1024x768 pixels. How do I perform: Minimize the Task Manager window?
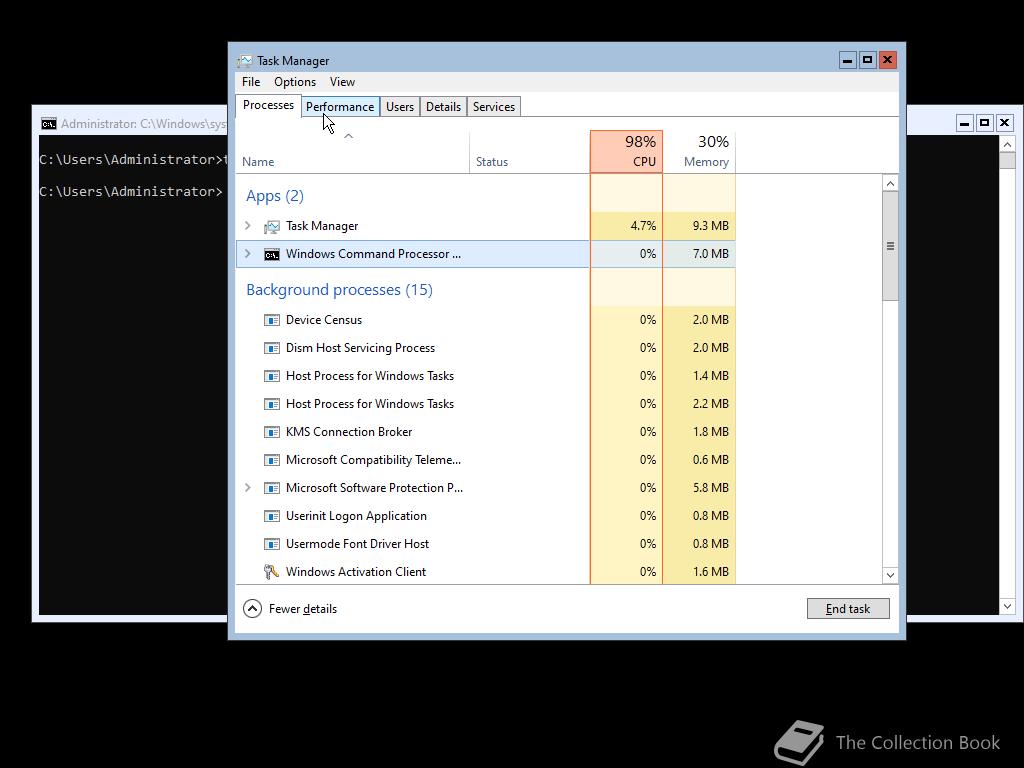coord(848,61)
